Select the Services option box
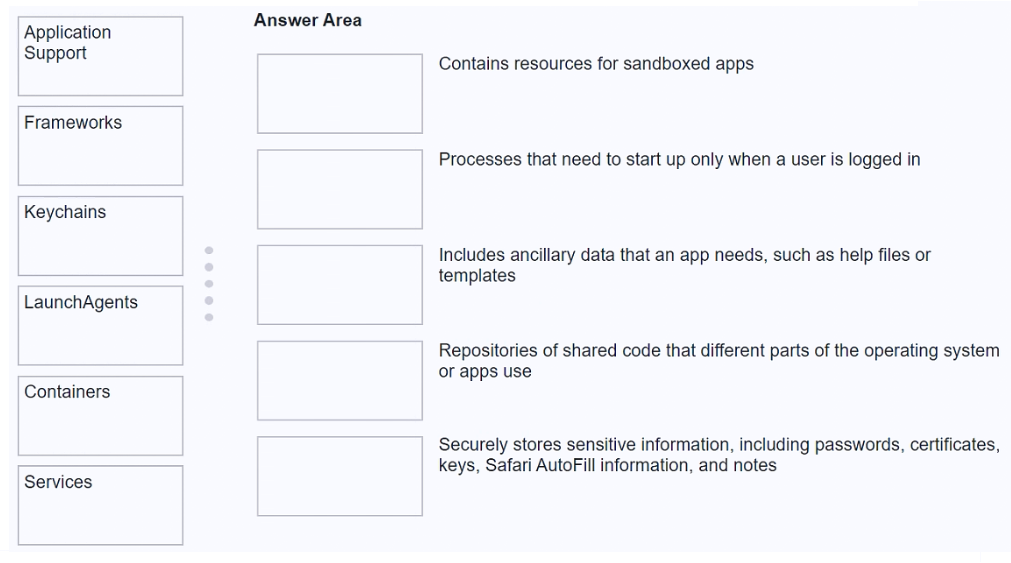1011x563 pixels. point(100,505)
